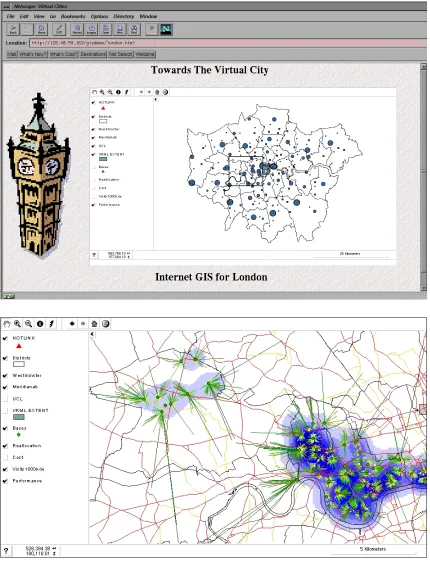This screenshot has height=563, width=430.
Task: Uncheck VRML EXTENT layer in Netscape map
Action: (x=94, y=155)
